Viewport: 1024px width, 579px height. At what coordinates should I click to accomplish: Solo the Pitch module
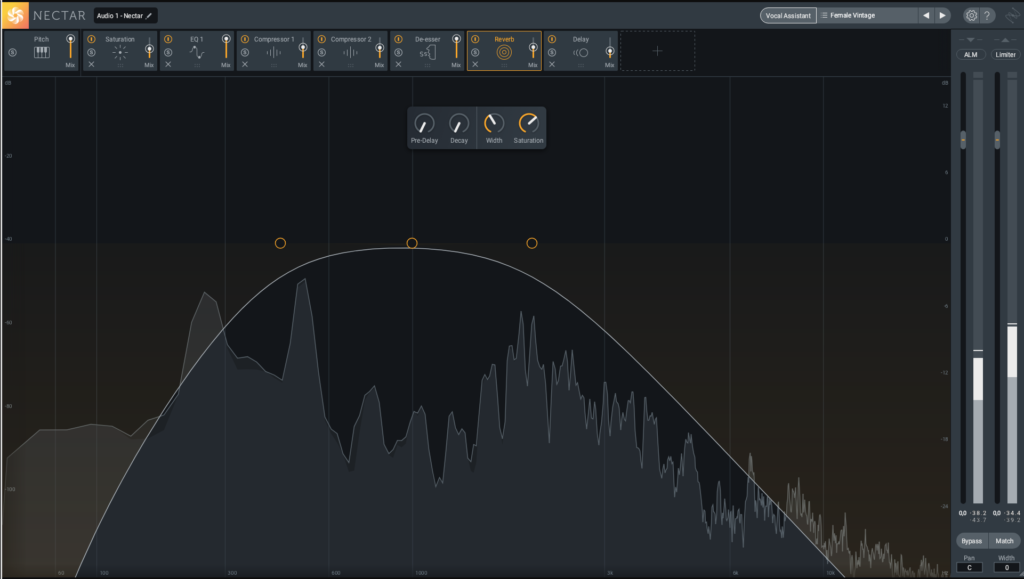pos(12,52)
